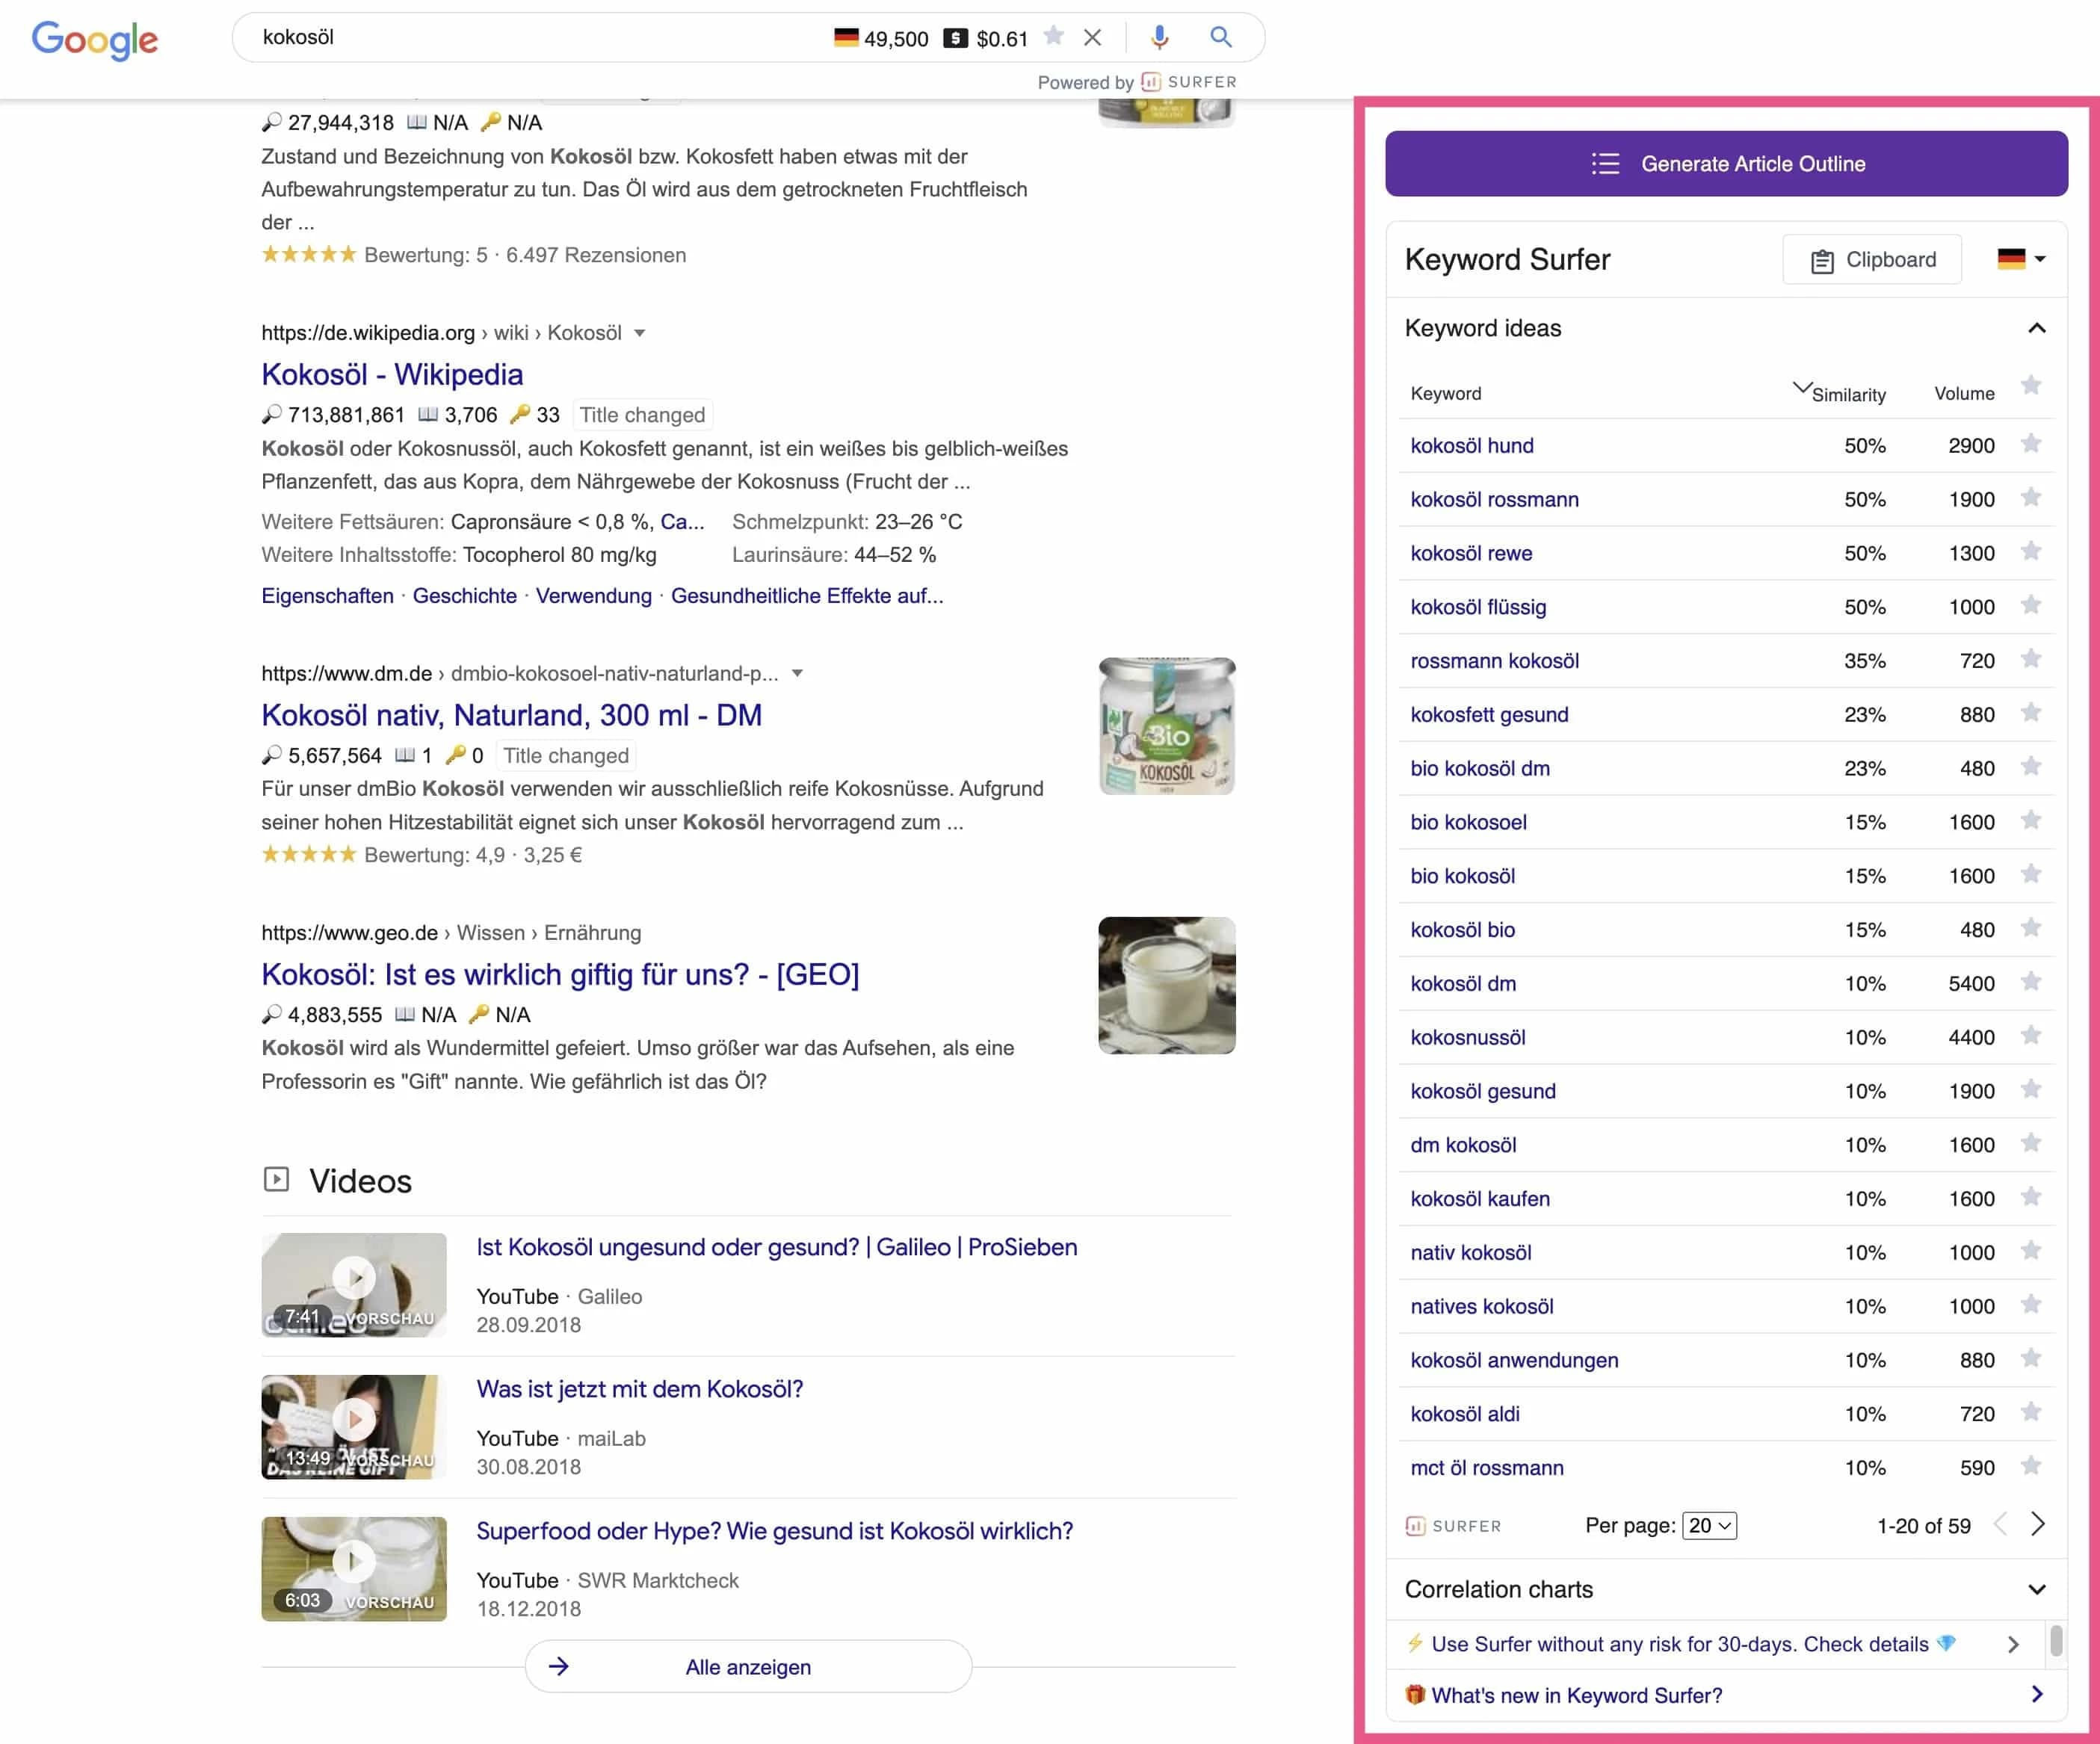Open the 'Kokosöl - Wikipedia' link

pyautogui.click(x=391, y=374)
